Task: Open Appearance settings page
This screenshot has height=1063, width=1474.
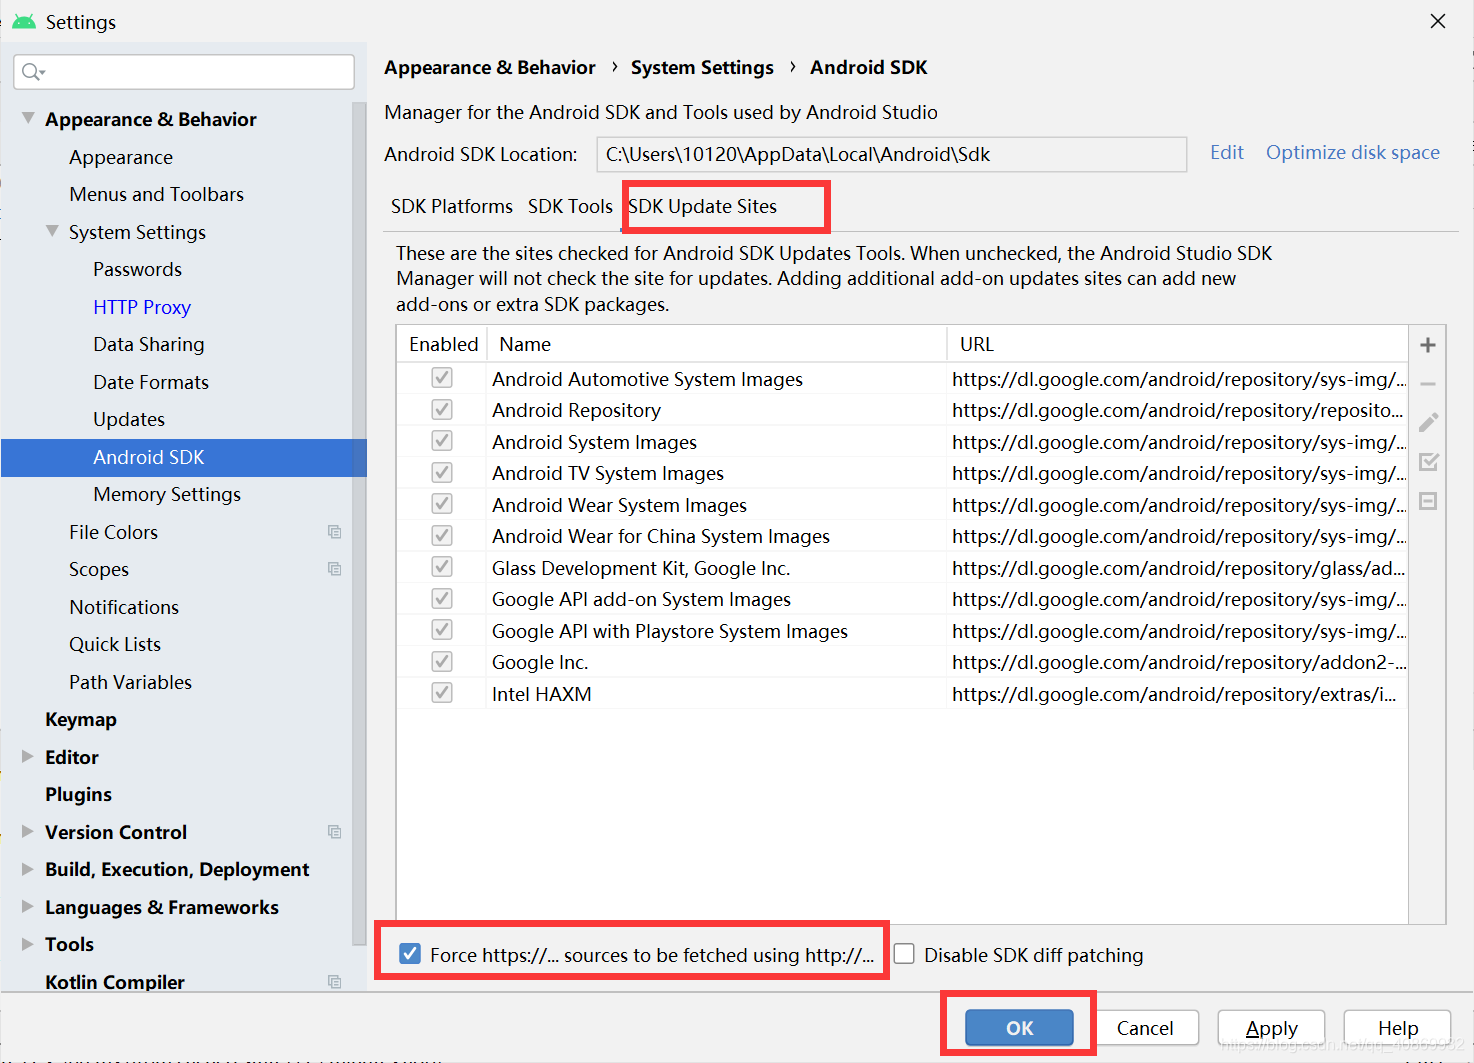Action: (x=121, y=157)
